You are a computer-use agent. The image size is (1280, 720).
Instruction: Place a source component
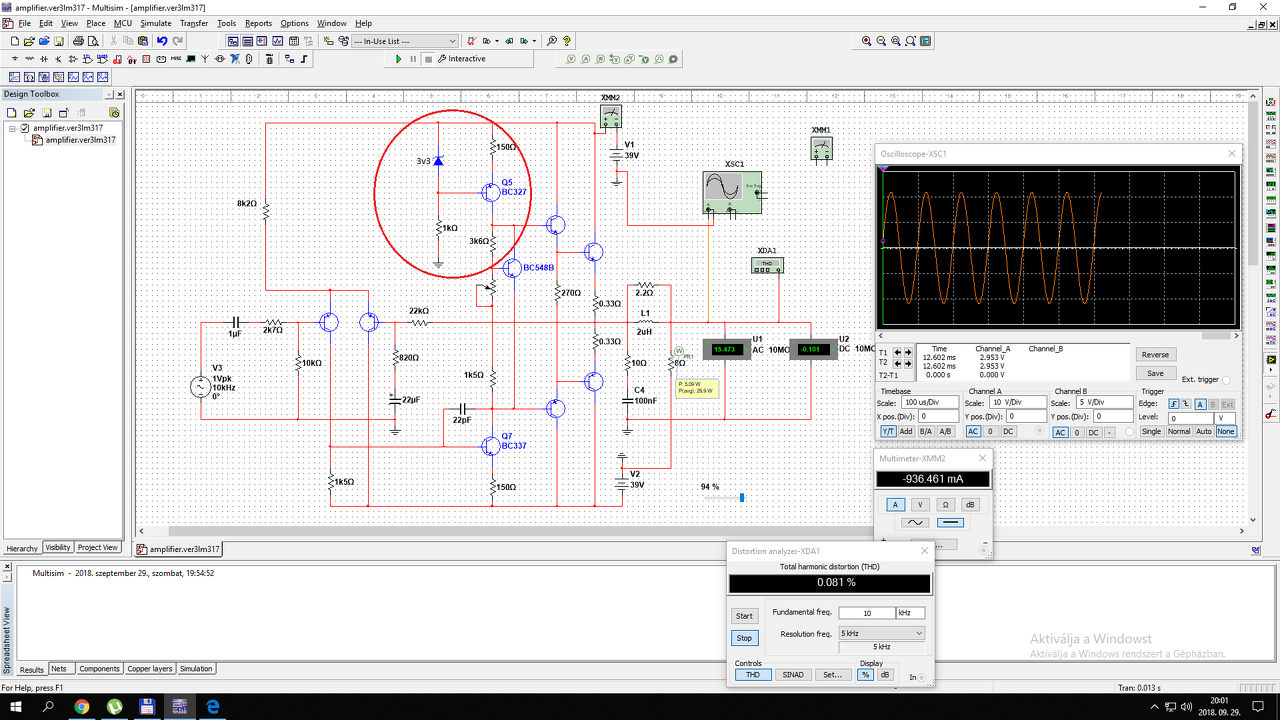(x=15, y=59)
